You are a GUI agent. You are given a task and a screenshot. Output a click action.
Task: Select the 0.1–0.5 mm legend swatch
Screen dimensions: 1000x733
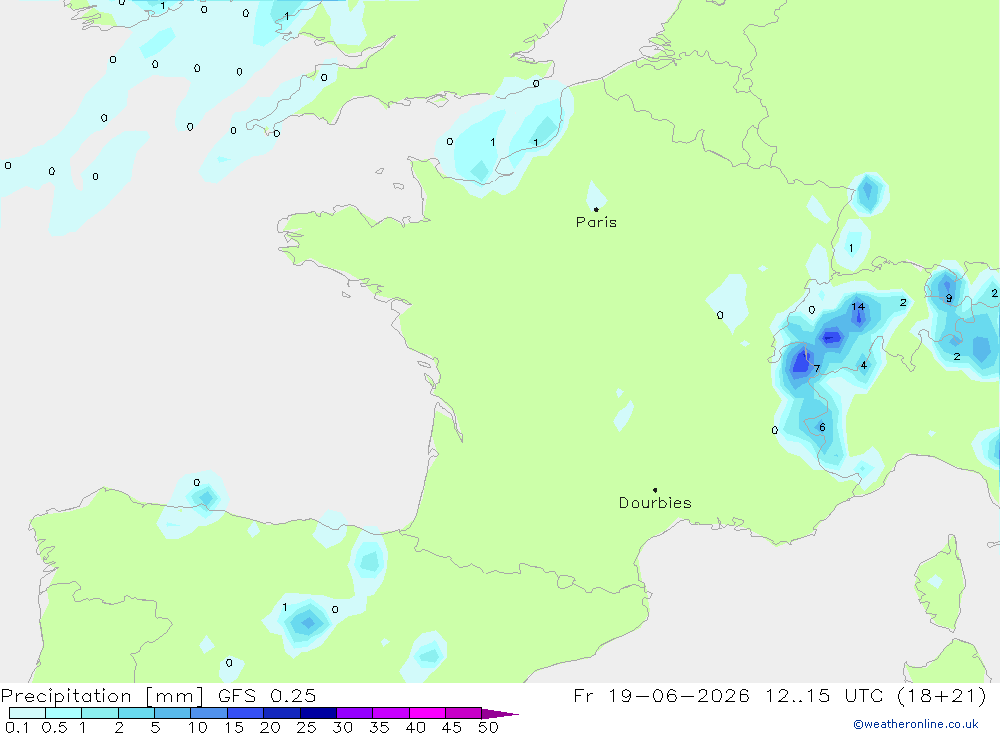[x=27, y=713]
